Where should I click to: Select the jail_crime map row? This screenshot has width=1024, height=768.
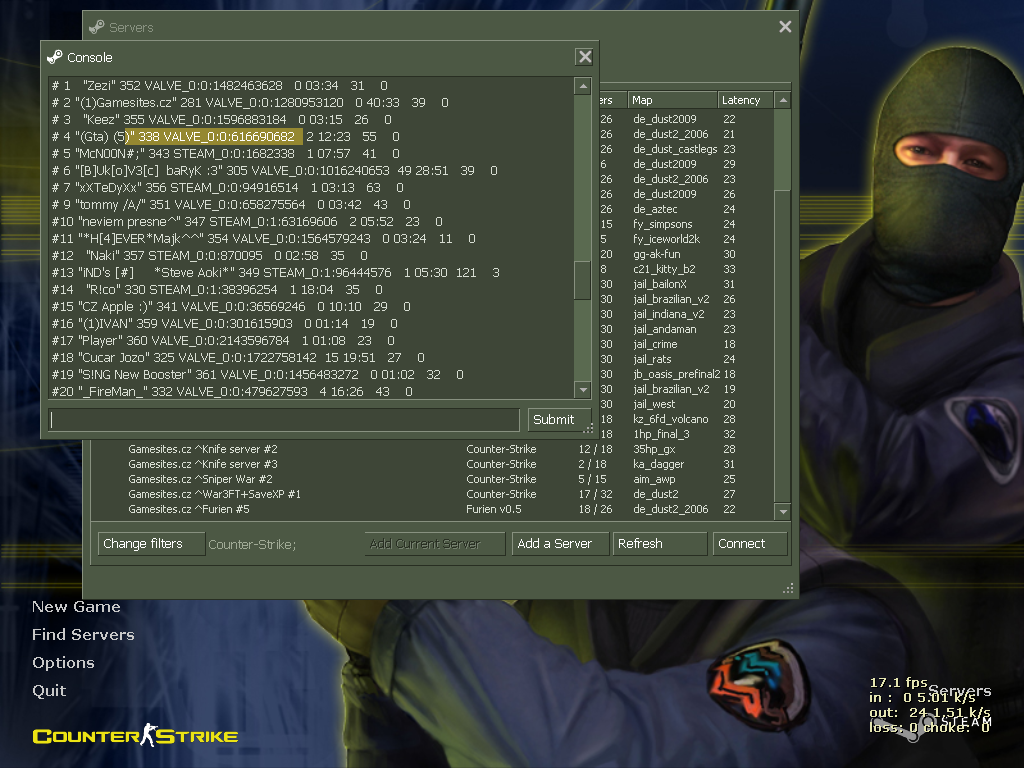(x=687, y=344)
